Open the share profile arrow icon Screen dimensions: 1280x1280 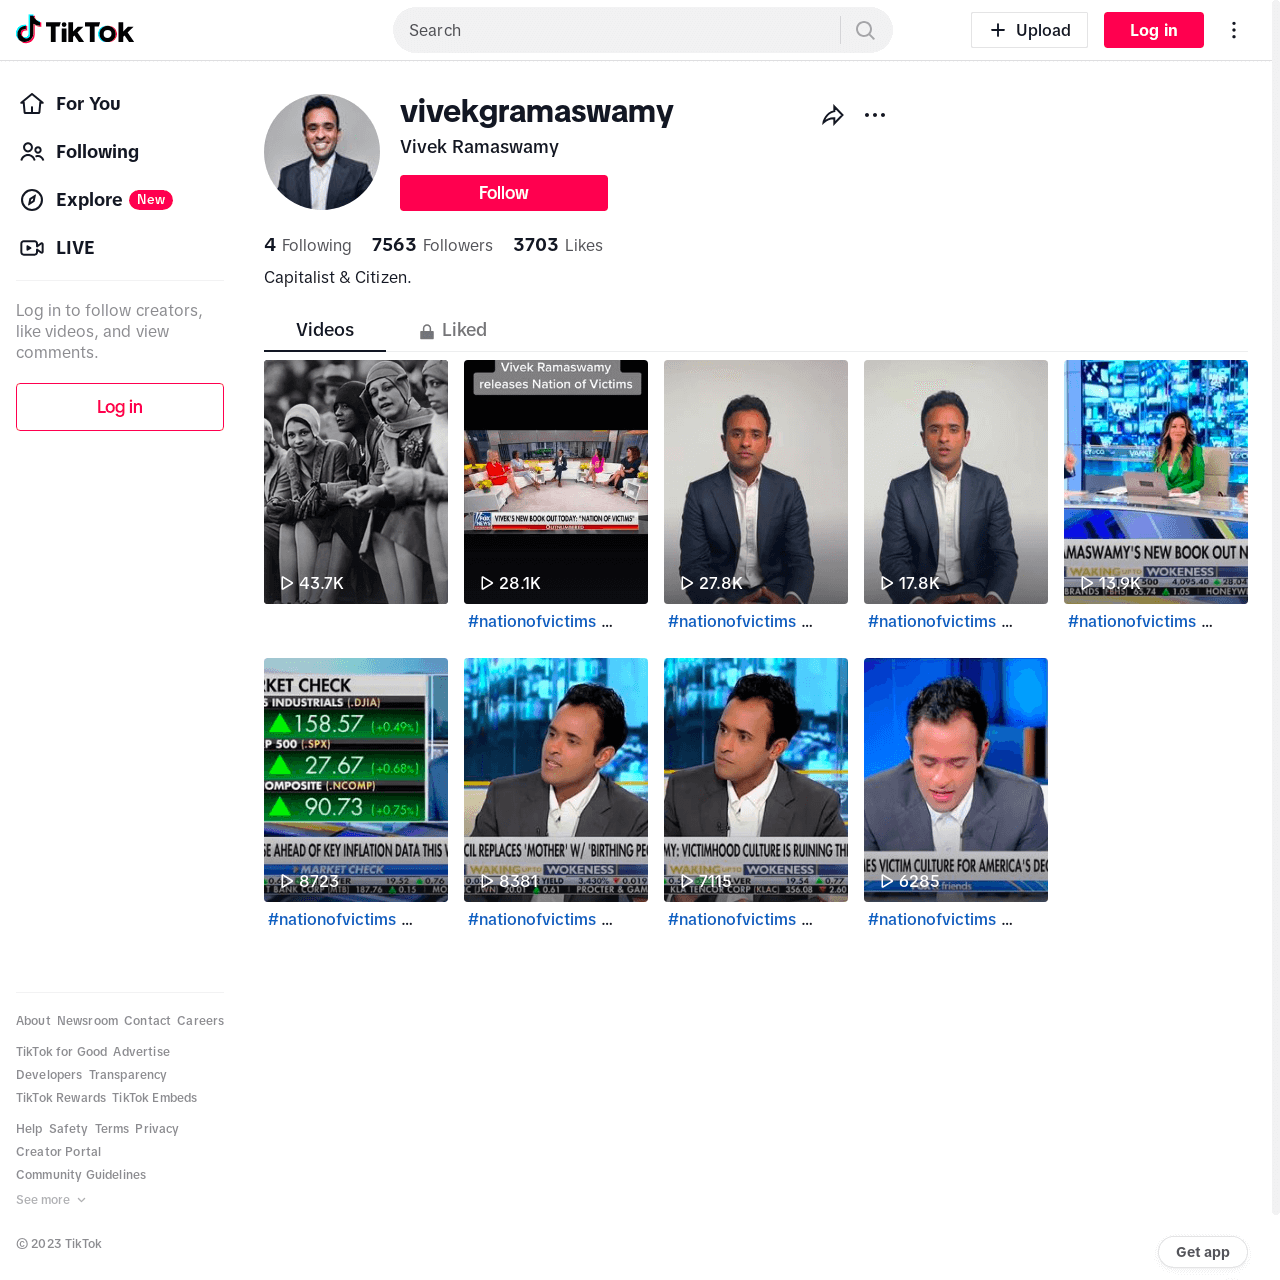833,115
